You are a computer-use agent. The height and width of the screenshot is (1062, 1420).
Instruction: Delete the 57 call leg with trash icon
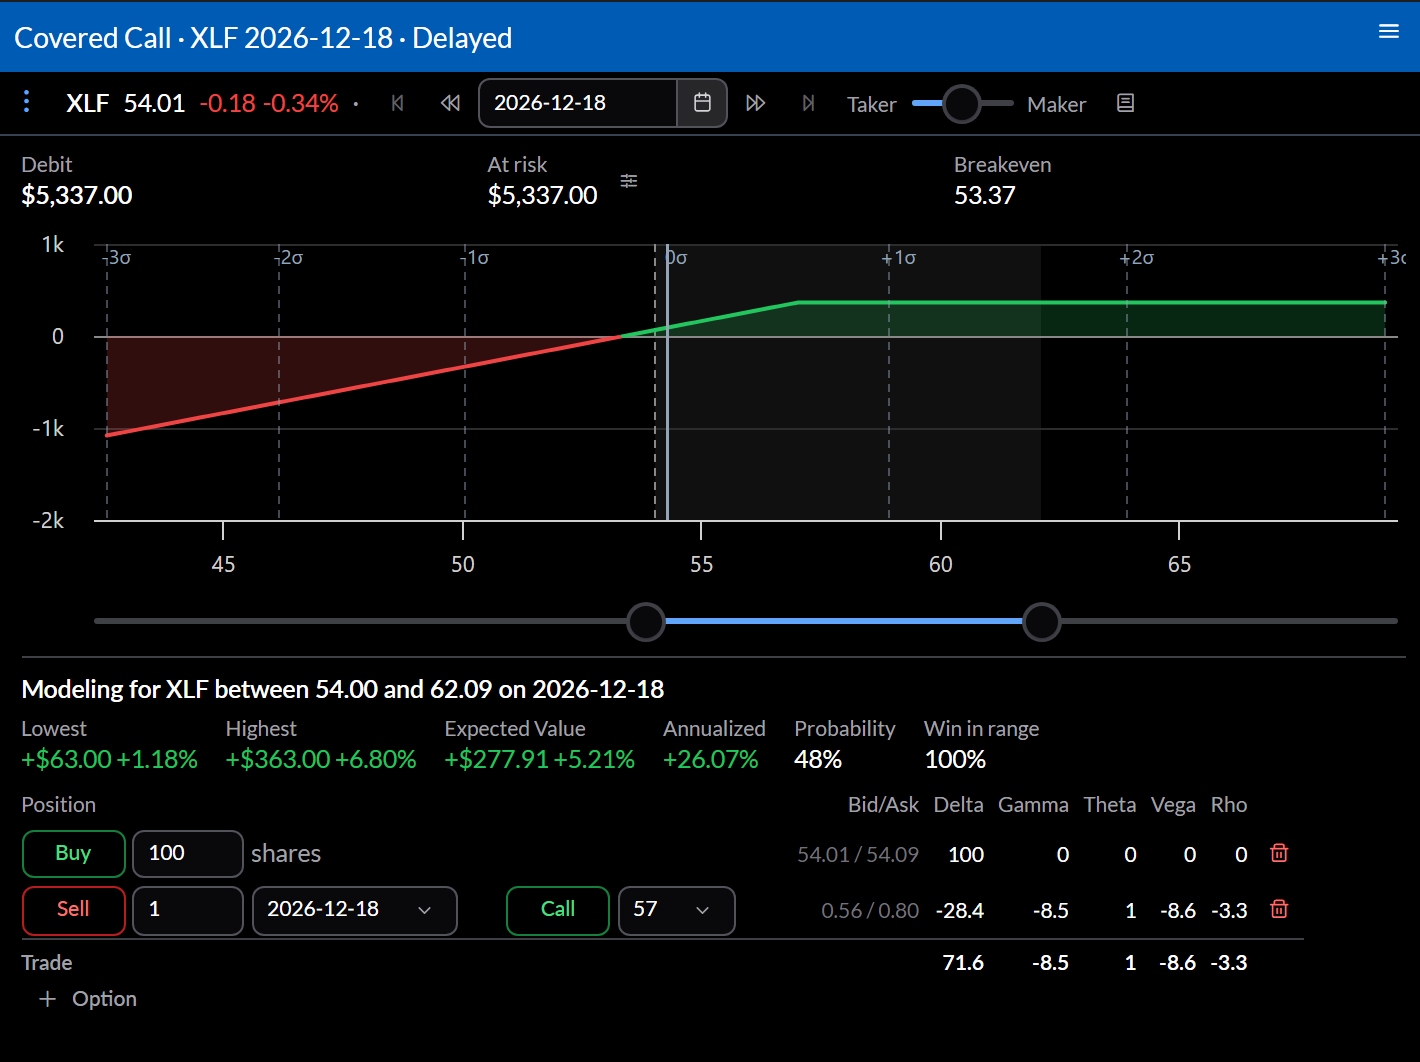(x=1279, y=909)
